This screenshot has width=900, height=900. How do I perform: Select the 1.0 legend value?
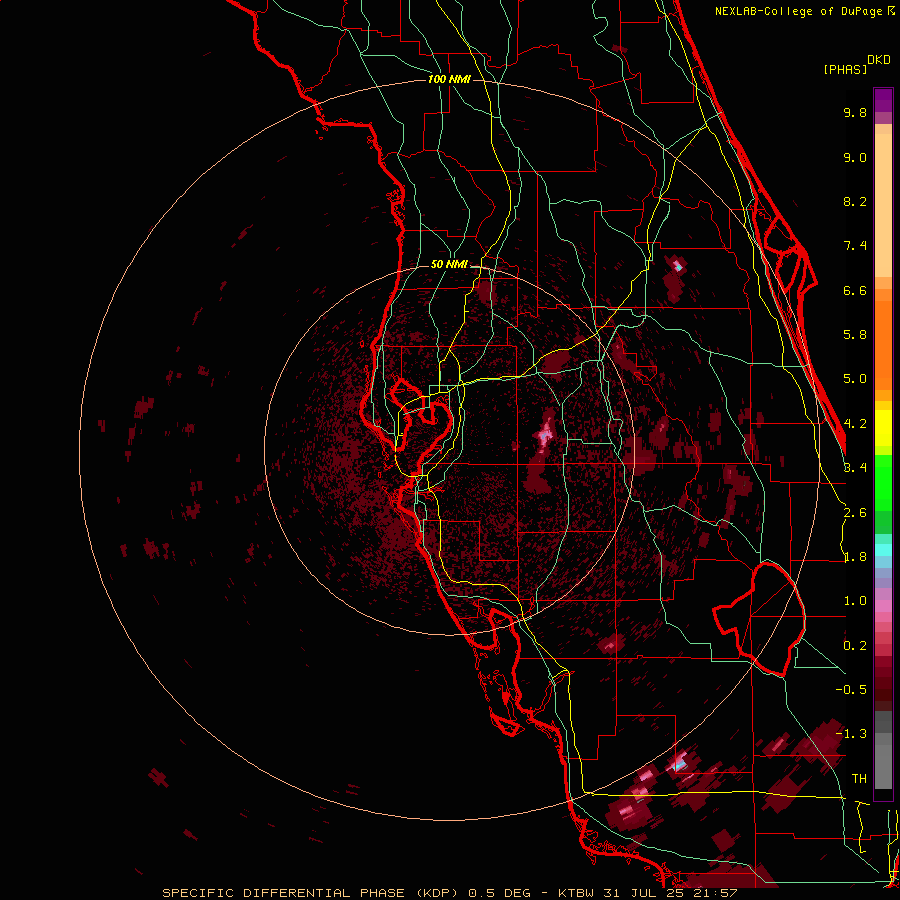(x=855, y=601)
